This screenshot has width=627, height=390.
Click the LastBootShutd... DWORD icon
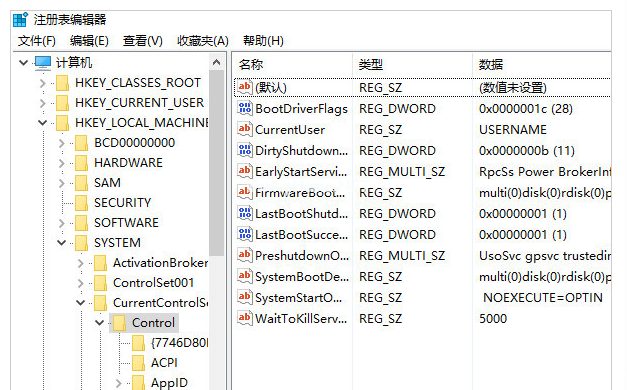(245, 213)
